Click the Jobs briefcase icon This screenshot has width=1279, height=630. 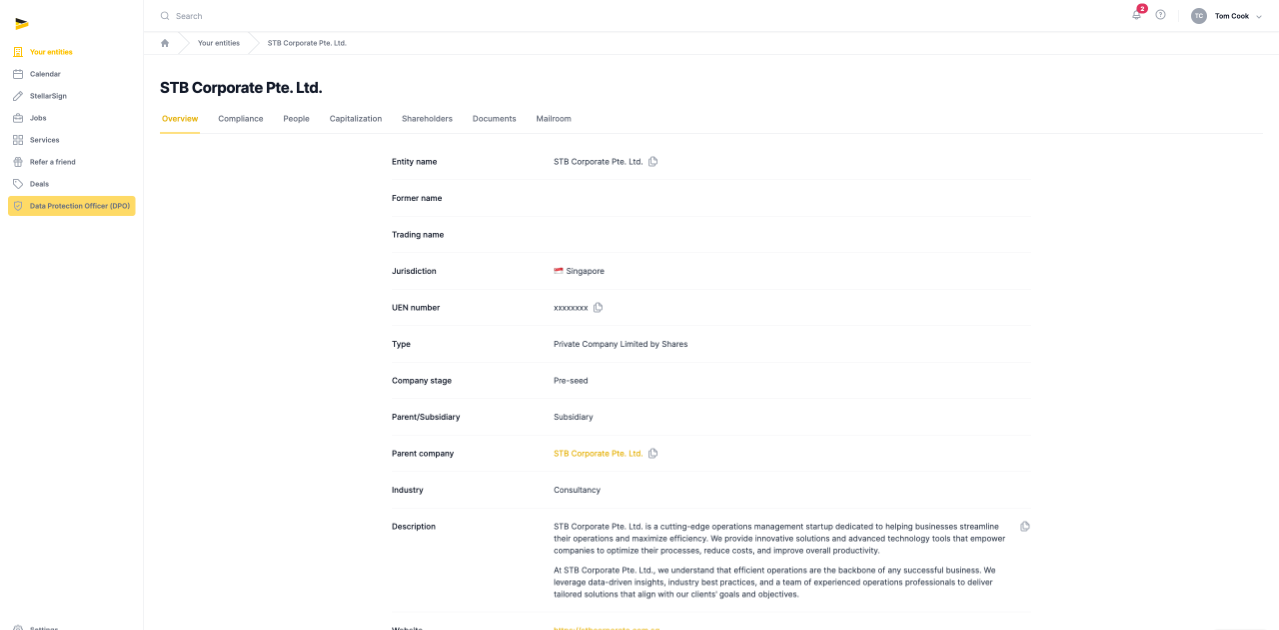18,118
